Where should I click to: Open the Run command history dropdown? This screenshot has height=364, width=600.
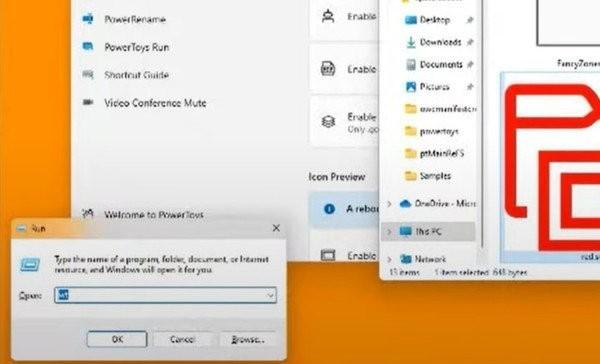click(x=270, y=295)
